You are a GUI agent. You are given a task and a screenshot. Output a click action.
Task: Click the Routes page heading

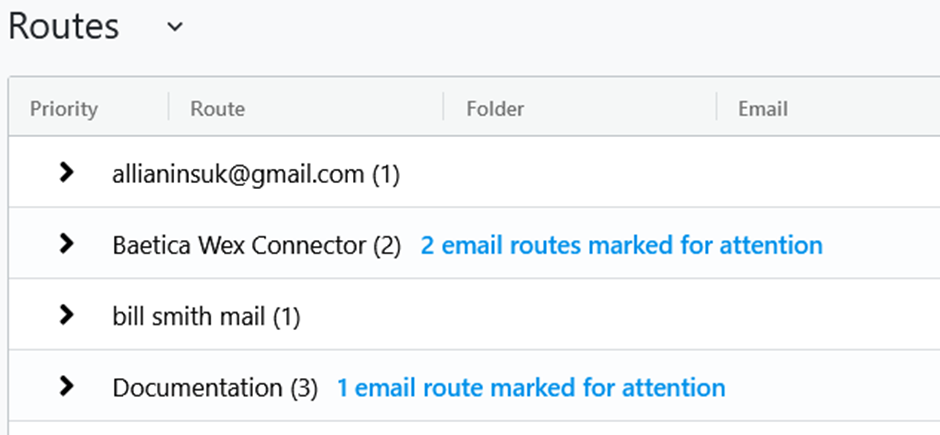tap(64, 27)
